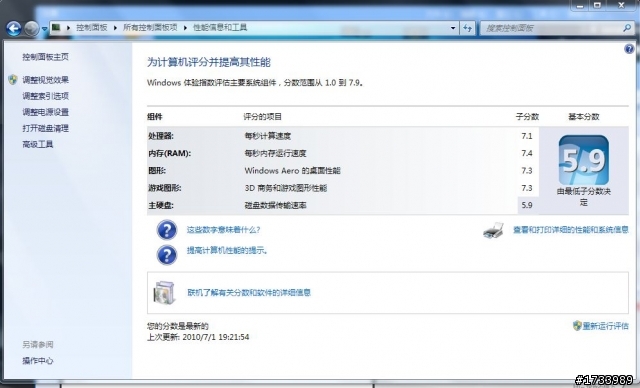Click the control panel icon in address bar
This screenshot has width=640, height=388.
click(x=56, y=27)
